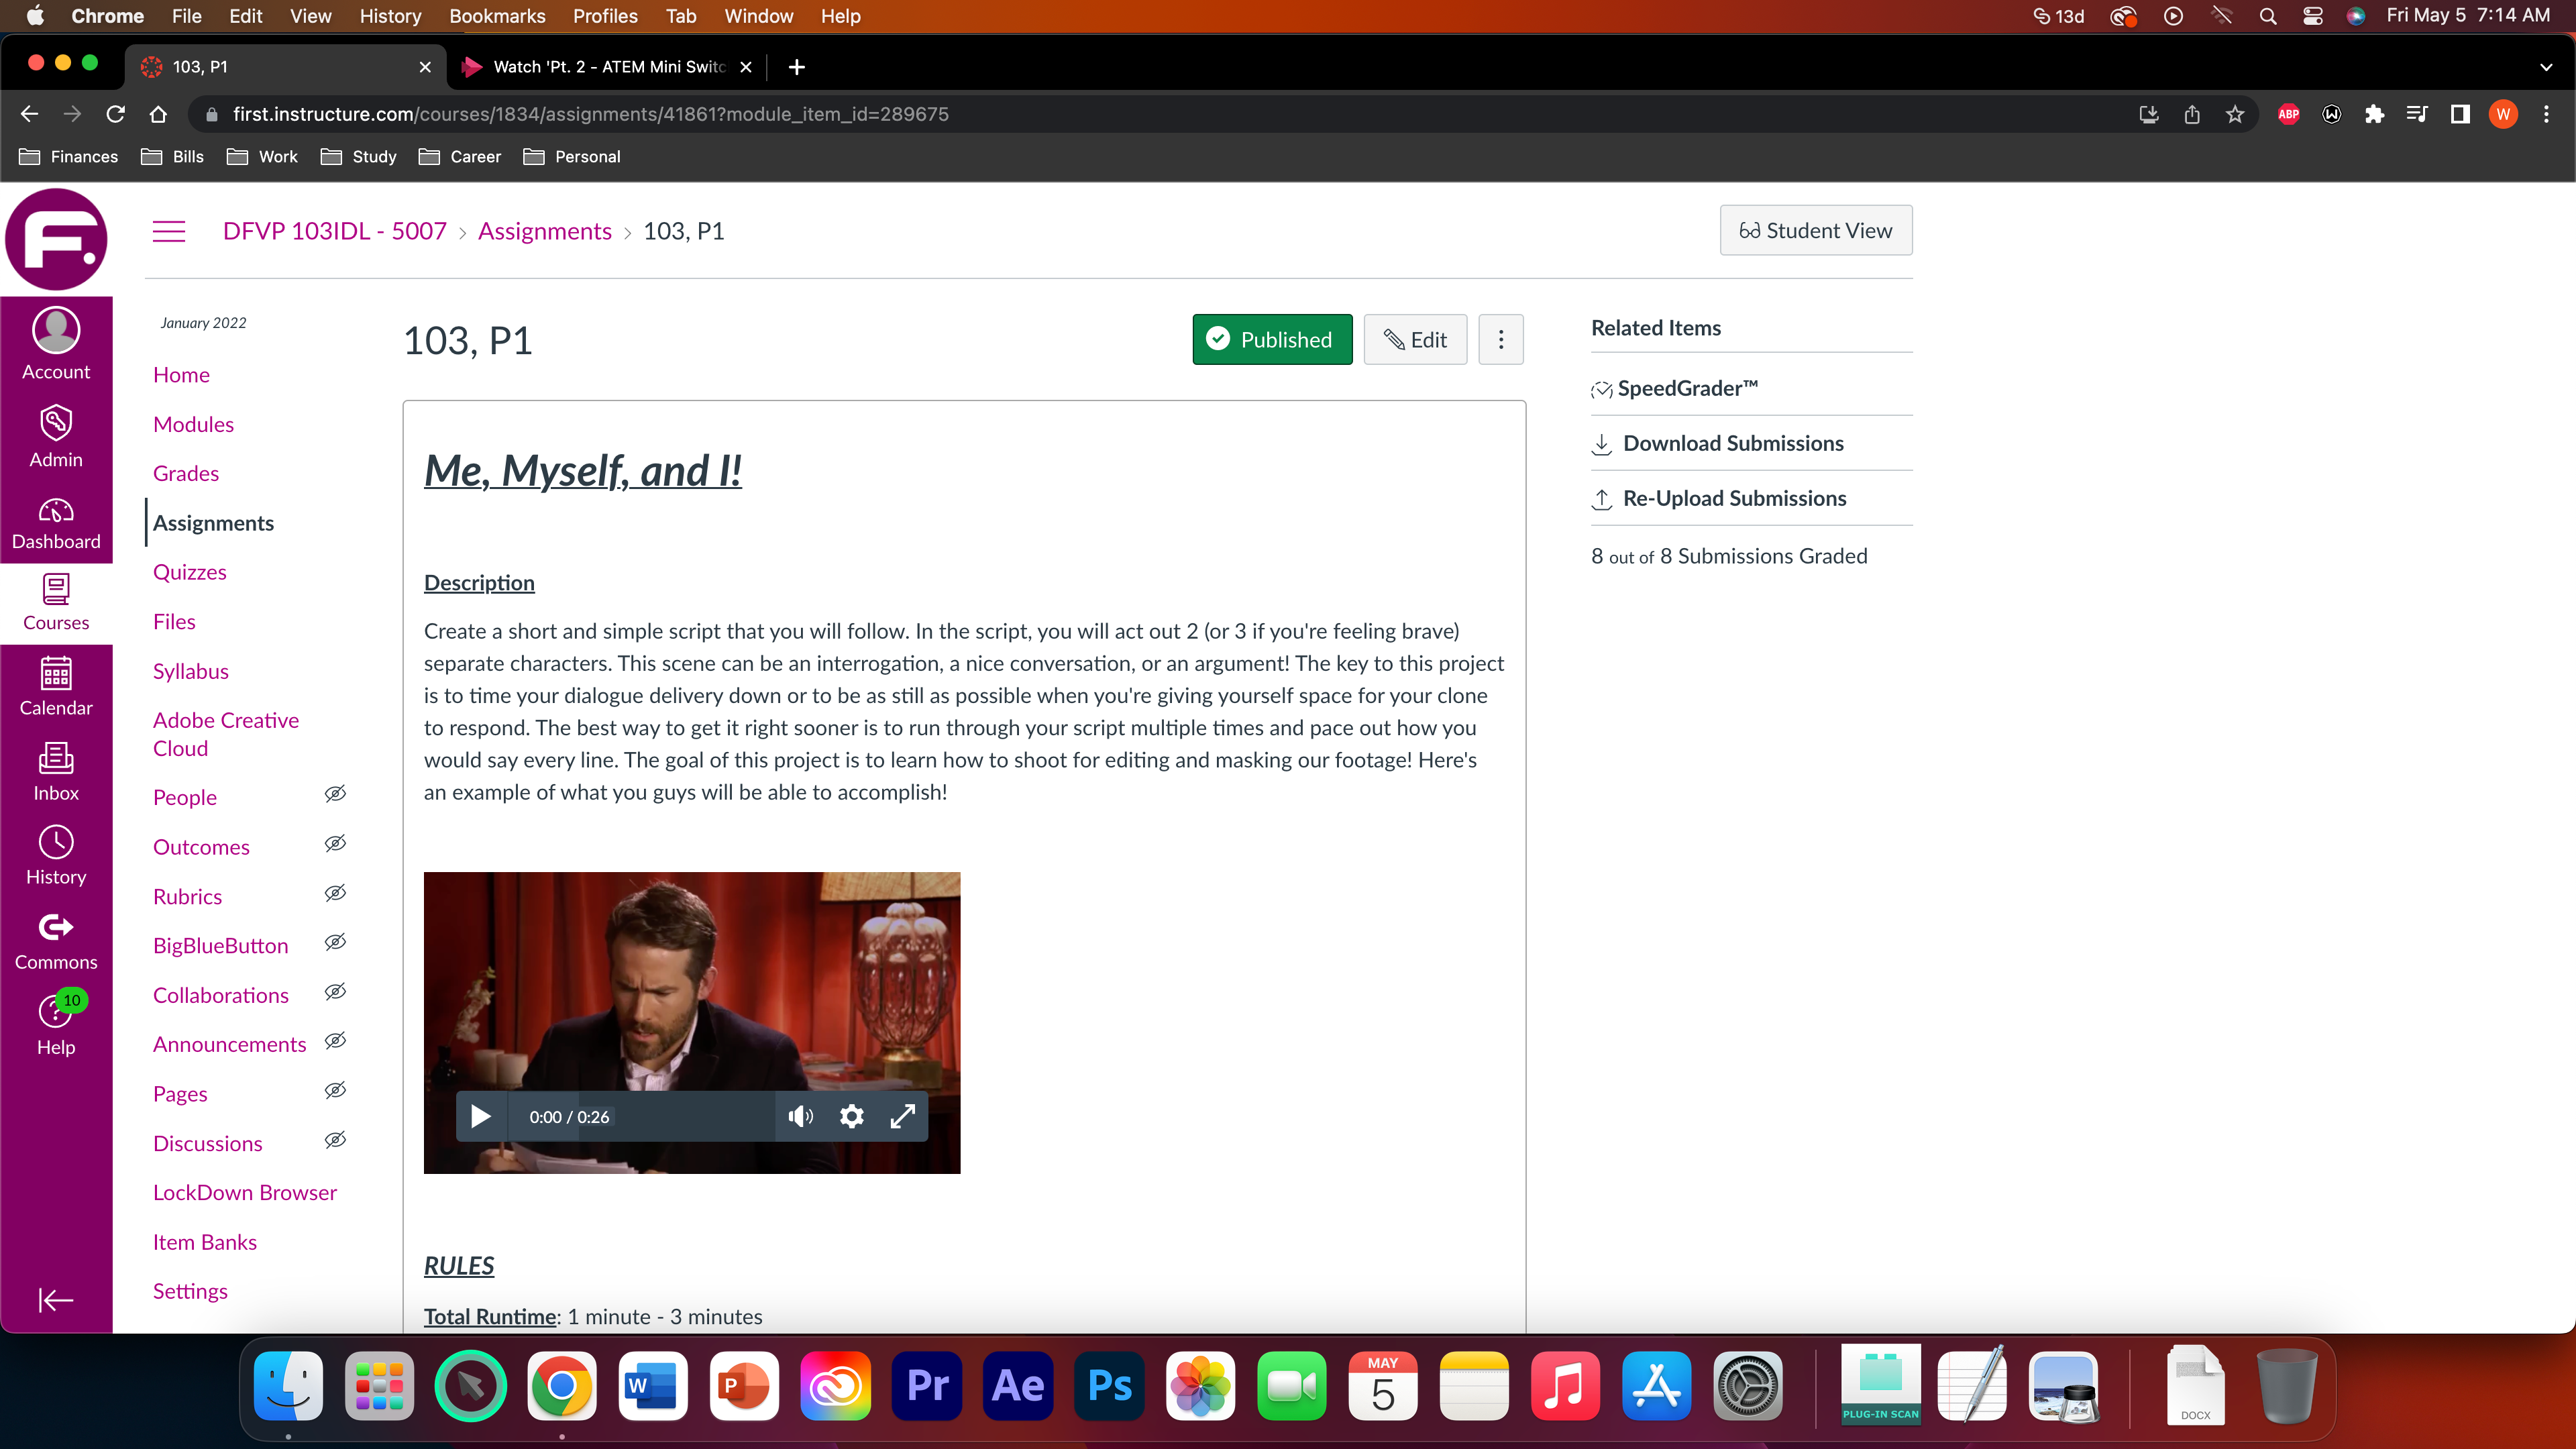Open the Help menu with 10 badge

point(56,1026)
